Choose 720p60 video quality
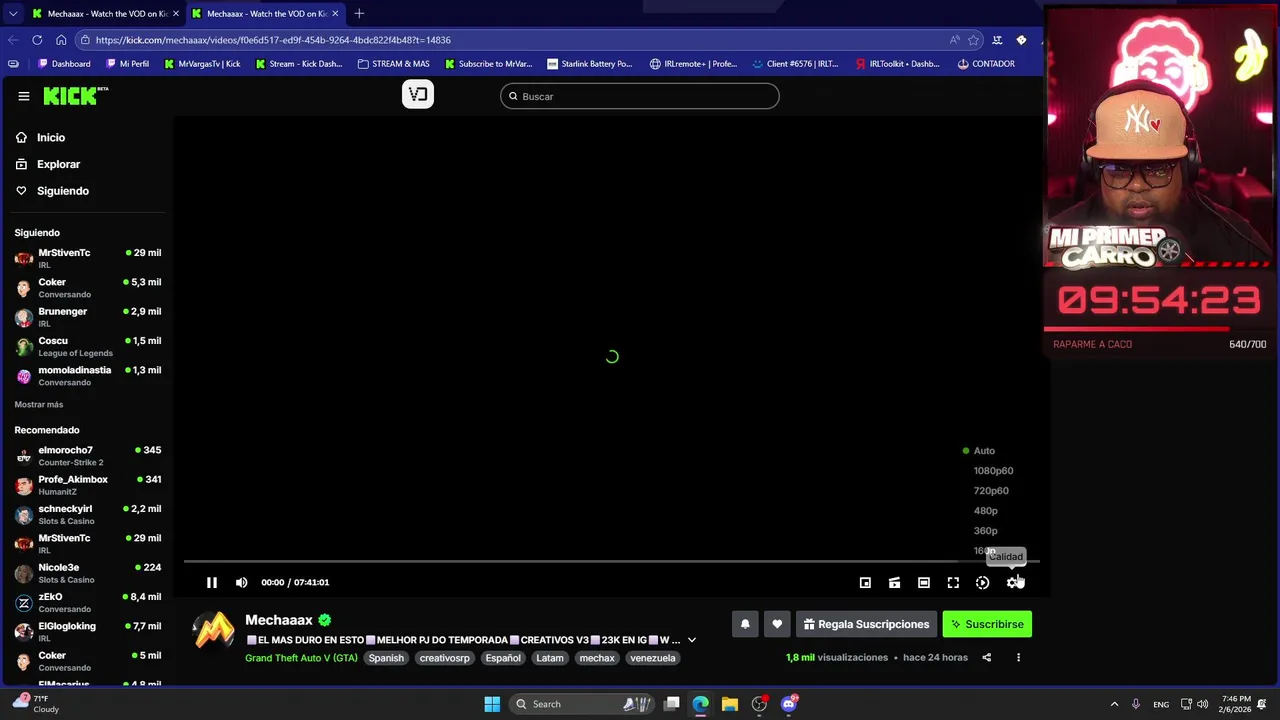The image size is (1280, 720). coord(991,491)
